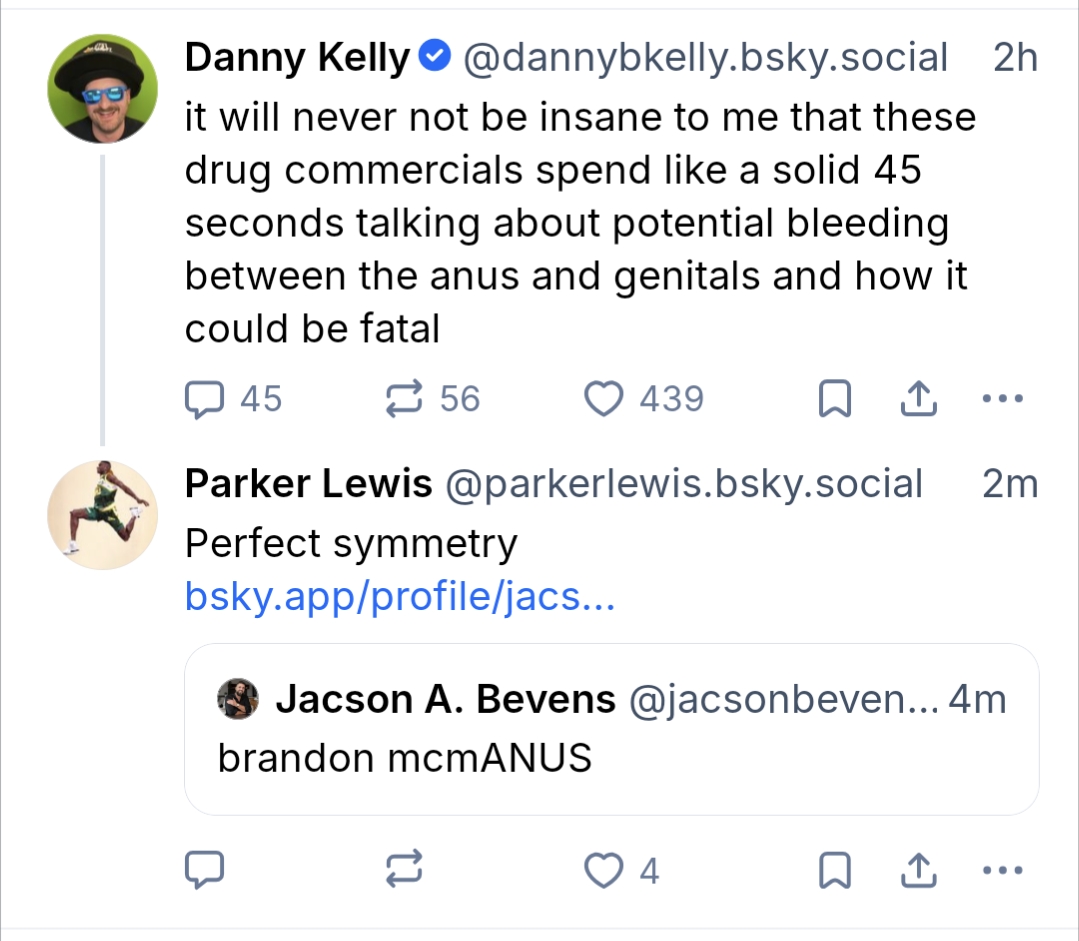Like Danny Kelly's post with 439 likes
1079x941 pixels.
tap(603, 400)
